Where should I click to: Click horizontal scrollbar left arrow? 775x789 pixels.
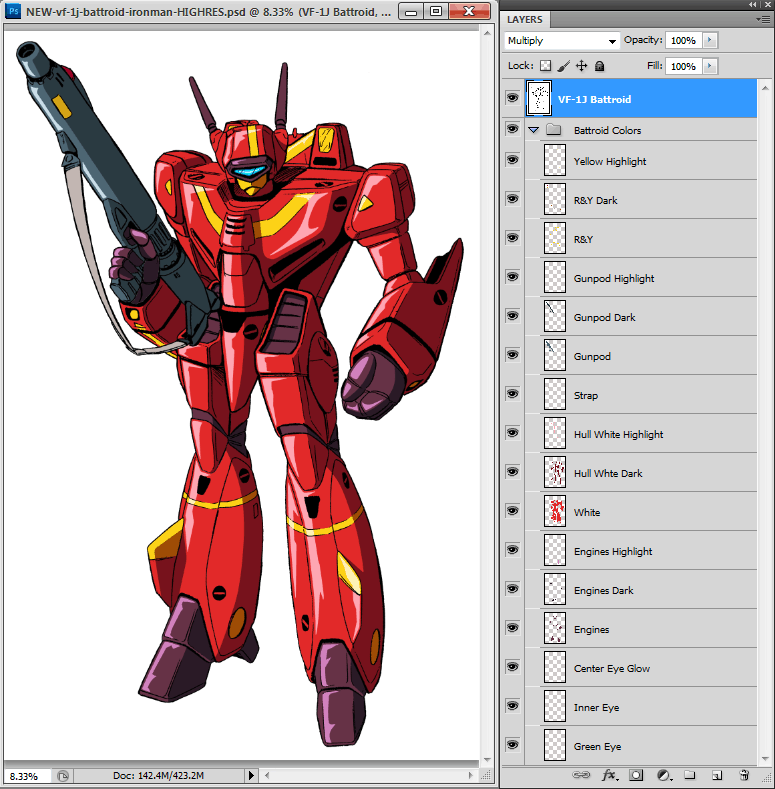tap(267, 775)
